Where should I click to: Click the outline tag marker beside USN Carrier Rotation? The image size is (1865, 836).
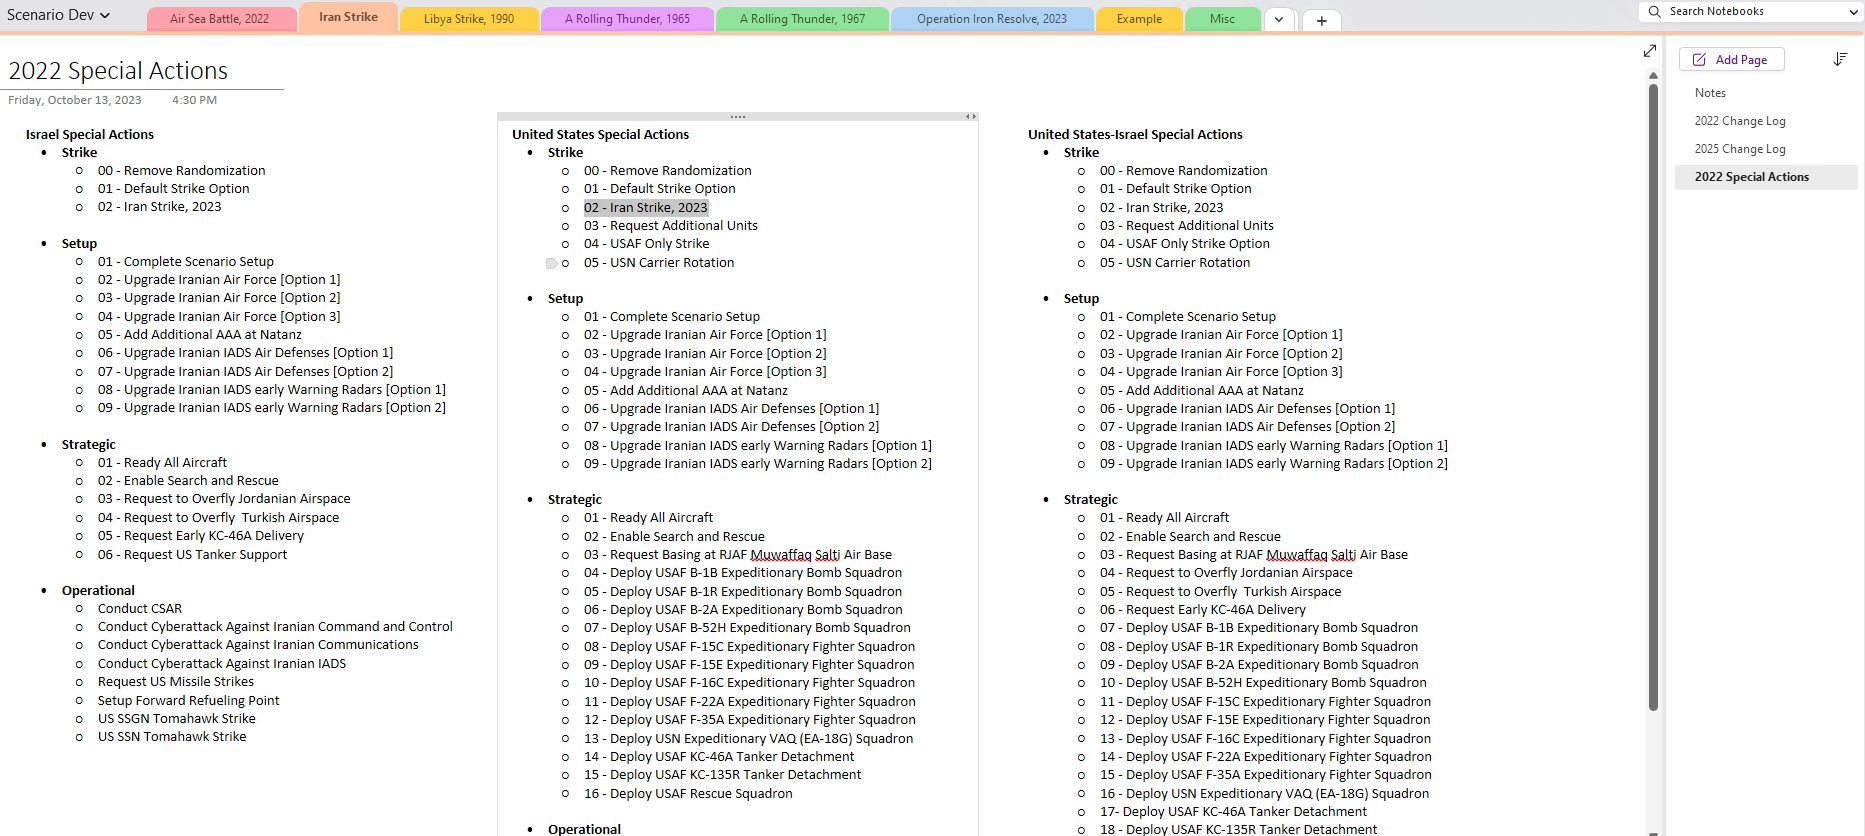point(552,263)
